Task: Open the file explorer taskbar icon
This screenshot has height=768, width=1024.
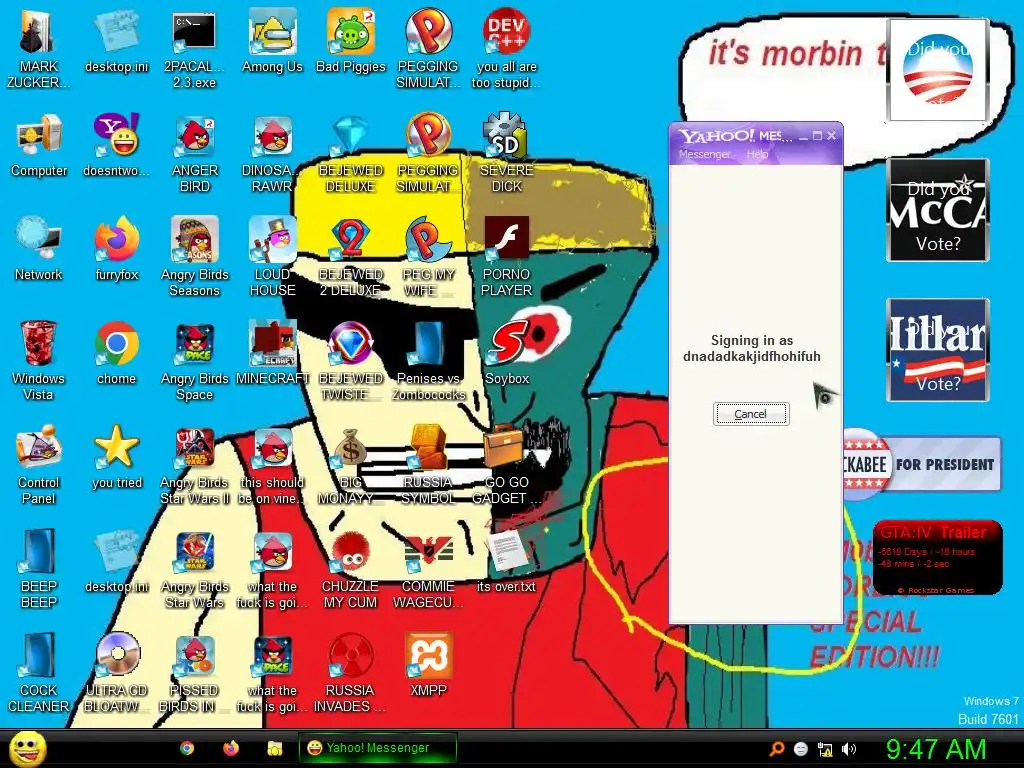Action: [275, 748]
